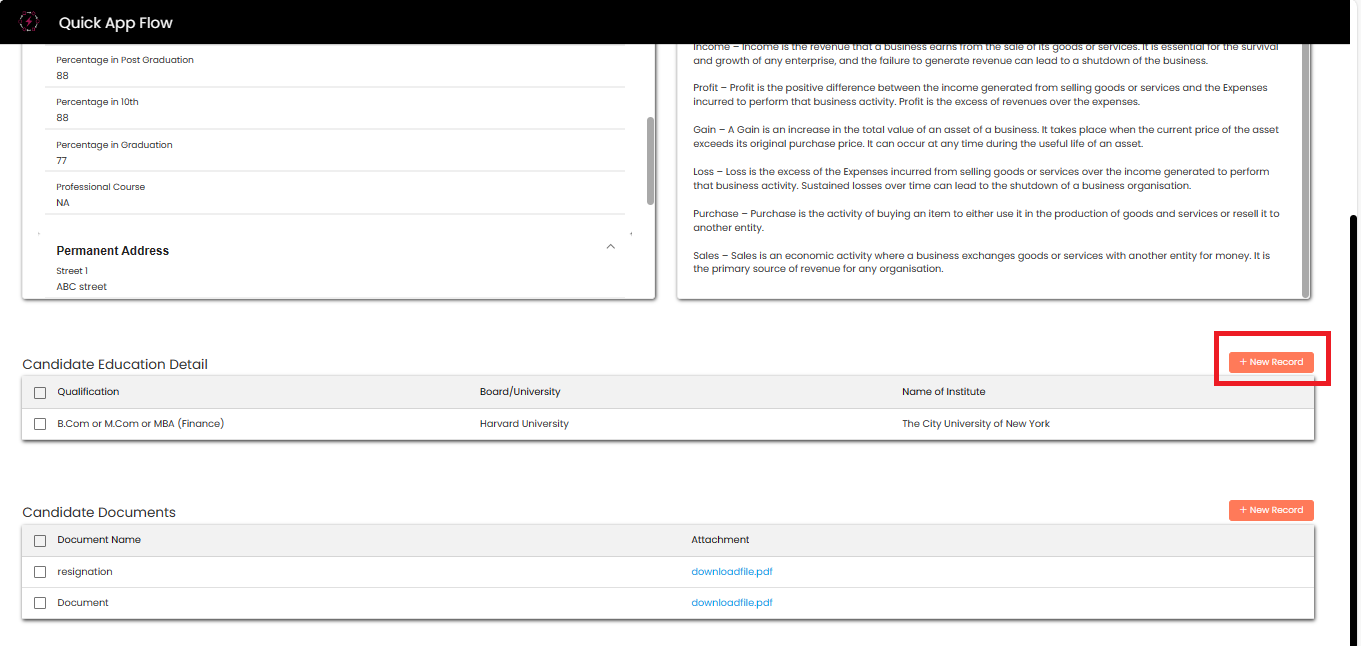The image size is (1361, 646).
Task: Check the B.Com or M.Com row checkbox
Action: tap(40, 424)
